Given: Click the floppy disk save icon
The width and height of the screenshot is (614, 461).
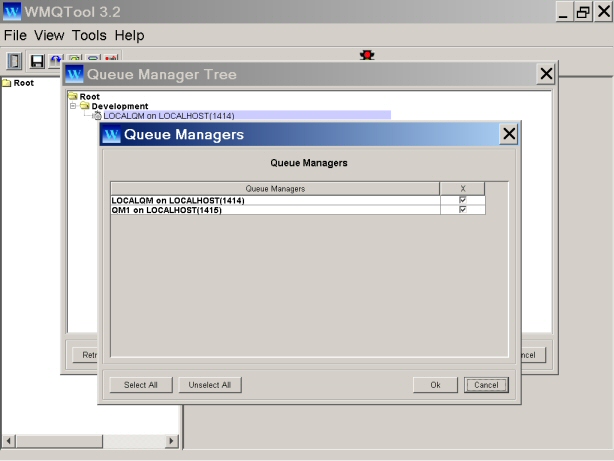Looking at the screenshot, I should pos(37,61).
